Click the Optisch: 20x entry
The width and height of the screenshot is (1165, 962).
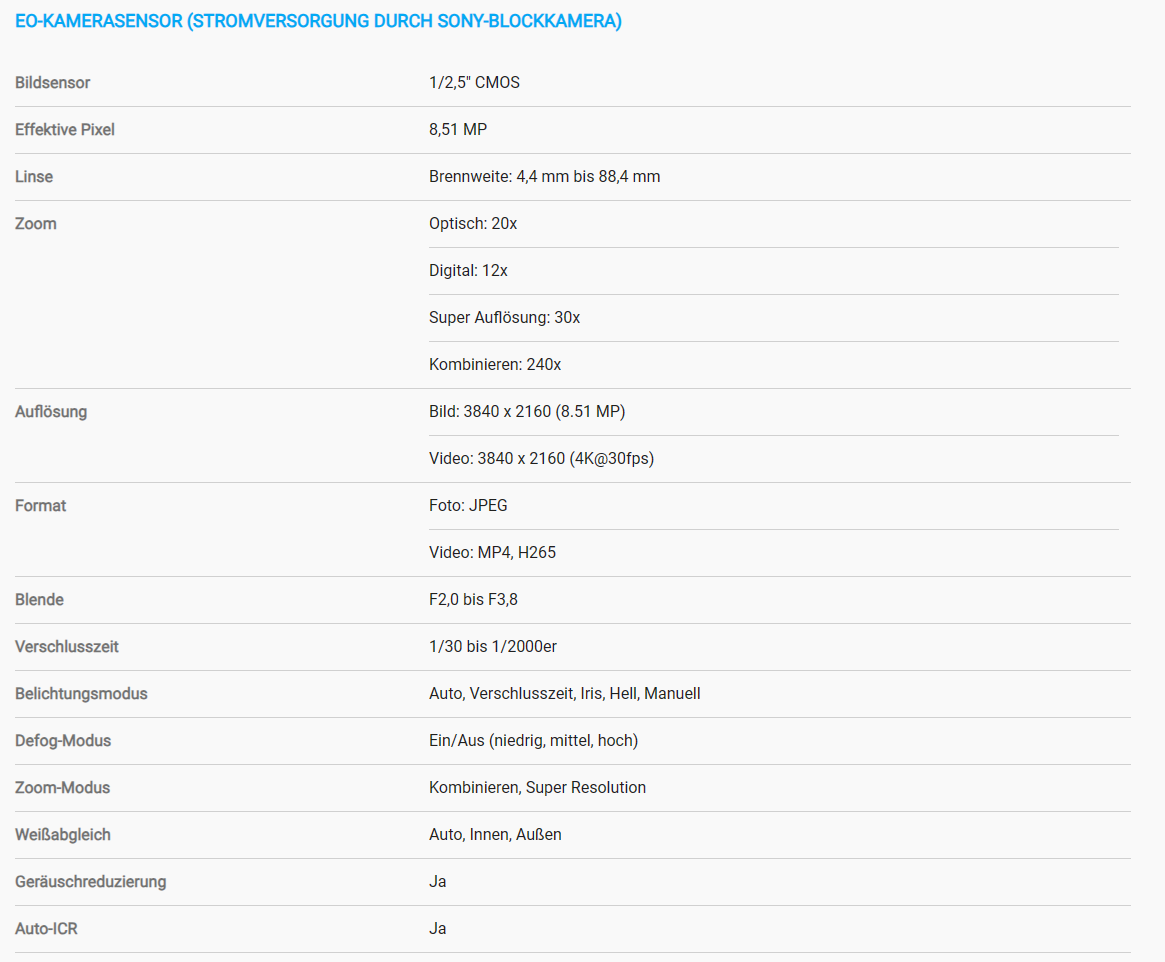click(473, 224)
